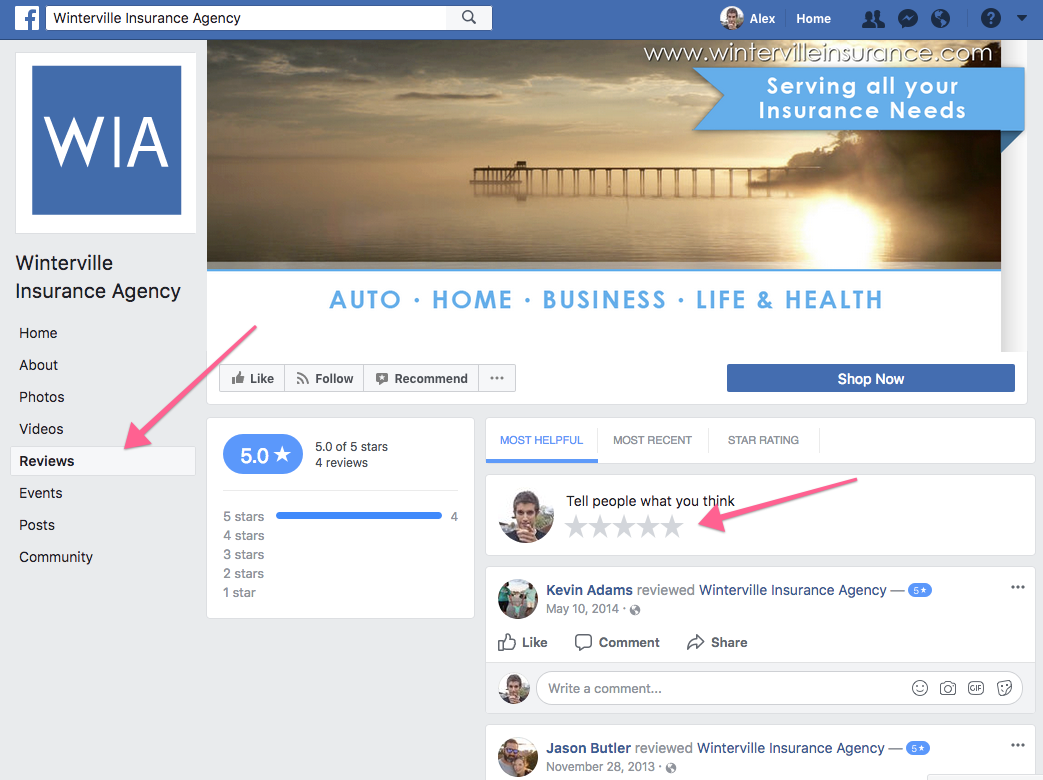Click the '1 star' rating row label
The height and width of the screenshot is (780, 1043).
tap(239, 592)
